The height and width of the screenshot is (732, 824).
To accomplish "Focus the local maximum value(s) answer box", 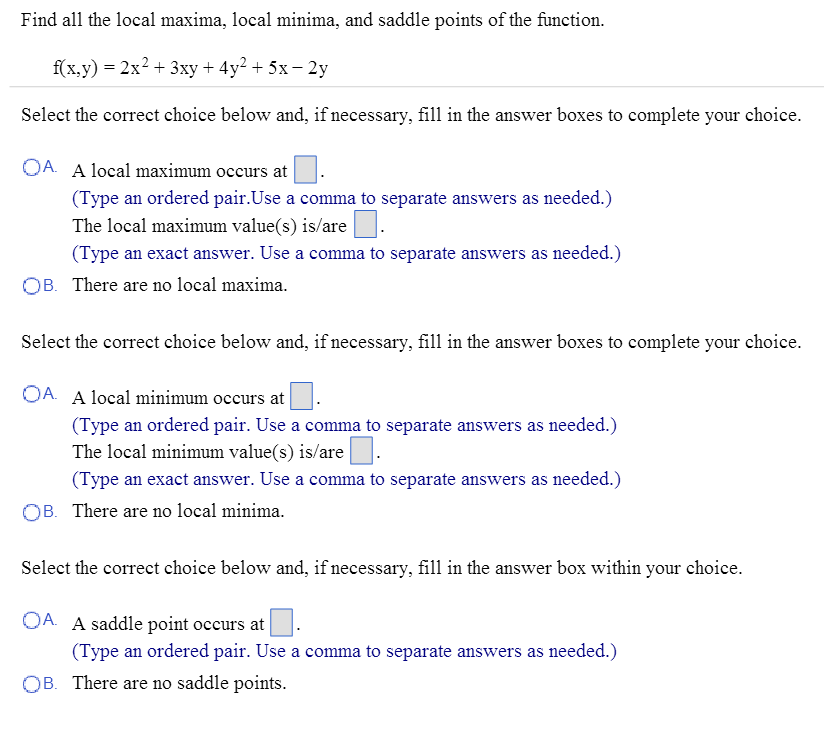I will (x=365, y=225).
